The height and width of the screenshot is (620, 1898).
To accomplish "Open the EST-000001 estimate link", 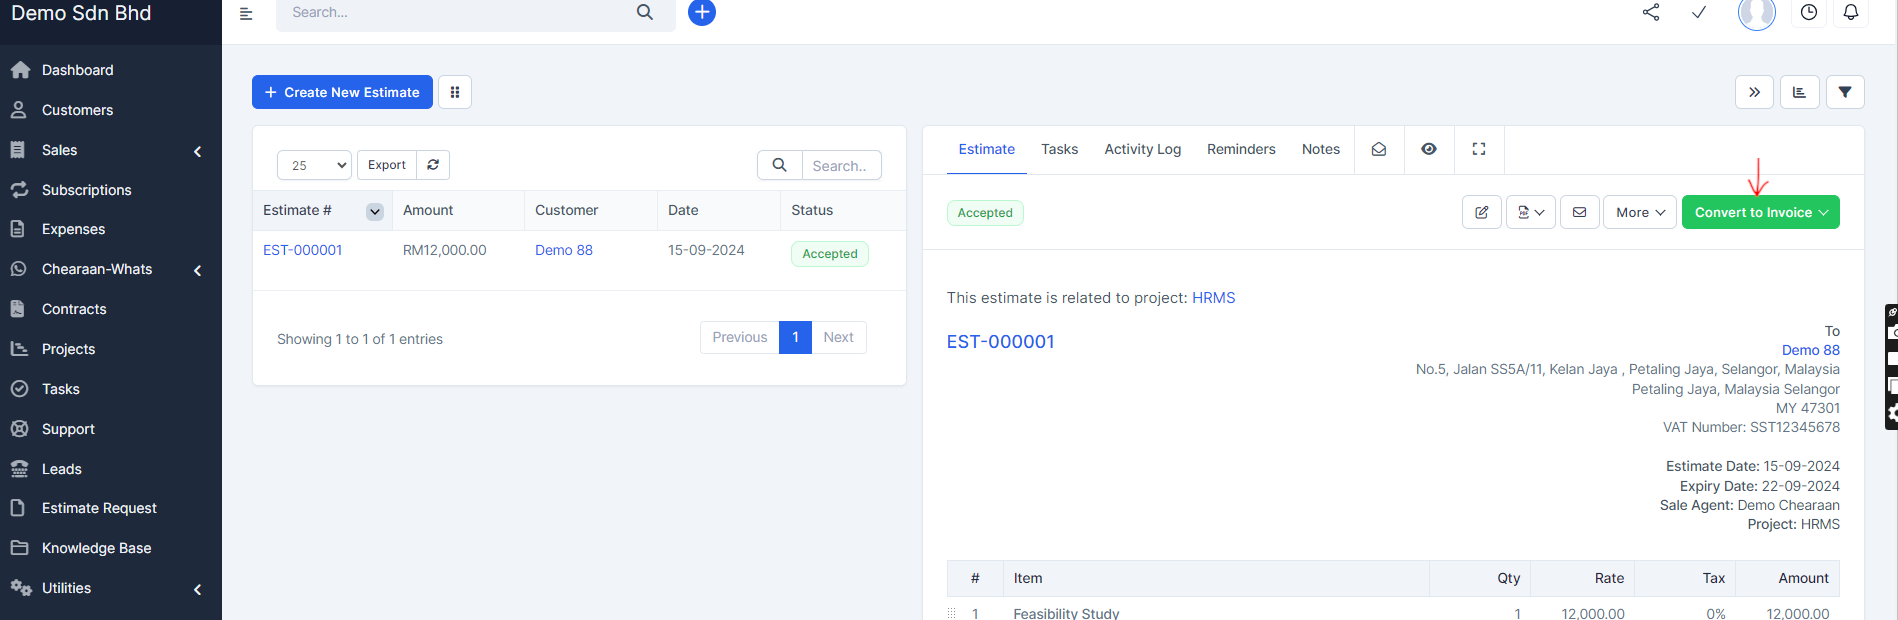I will click(303, 250).
